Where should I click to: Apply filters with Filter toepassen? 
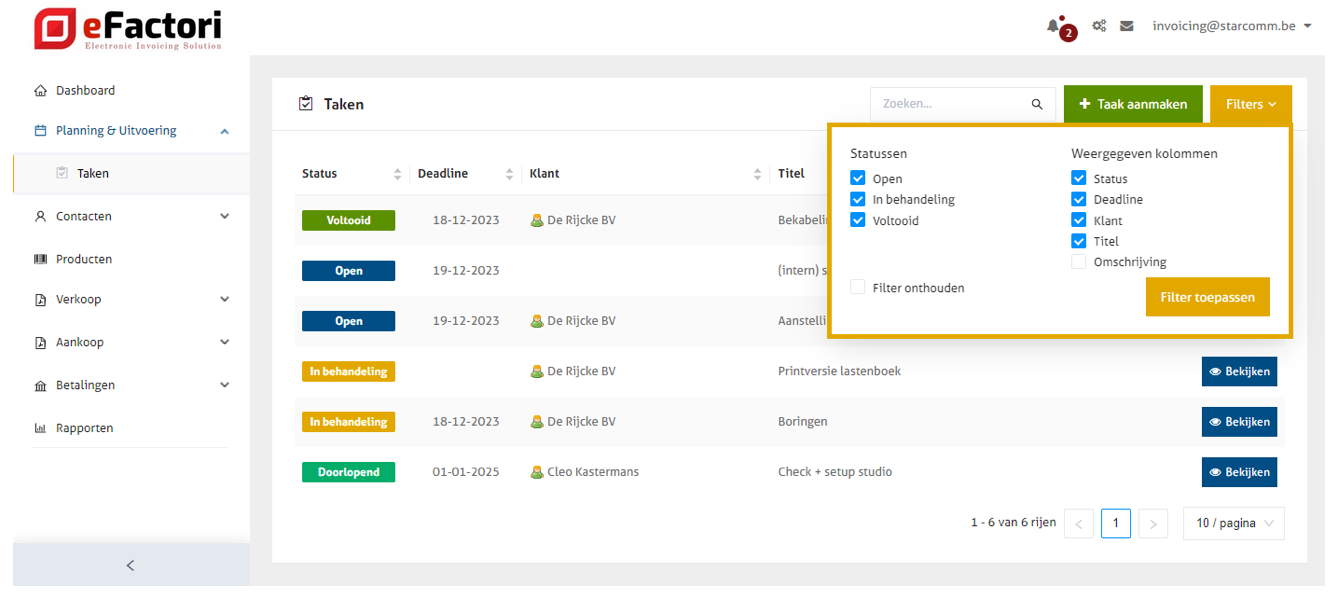(x=1207, y=297)
